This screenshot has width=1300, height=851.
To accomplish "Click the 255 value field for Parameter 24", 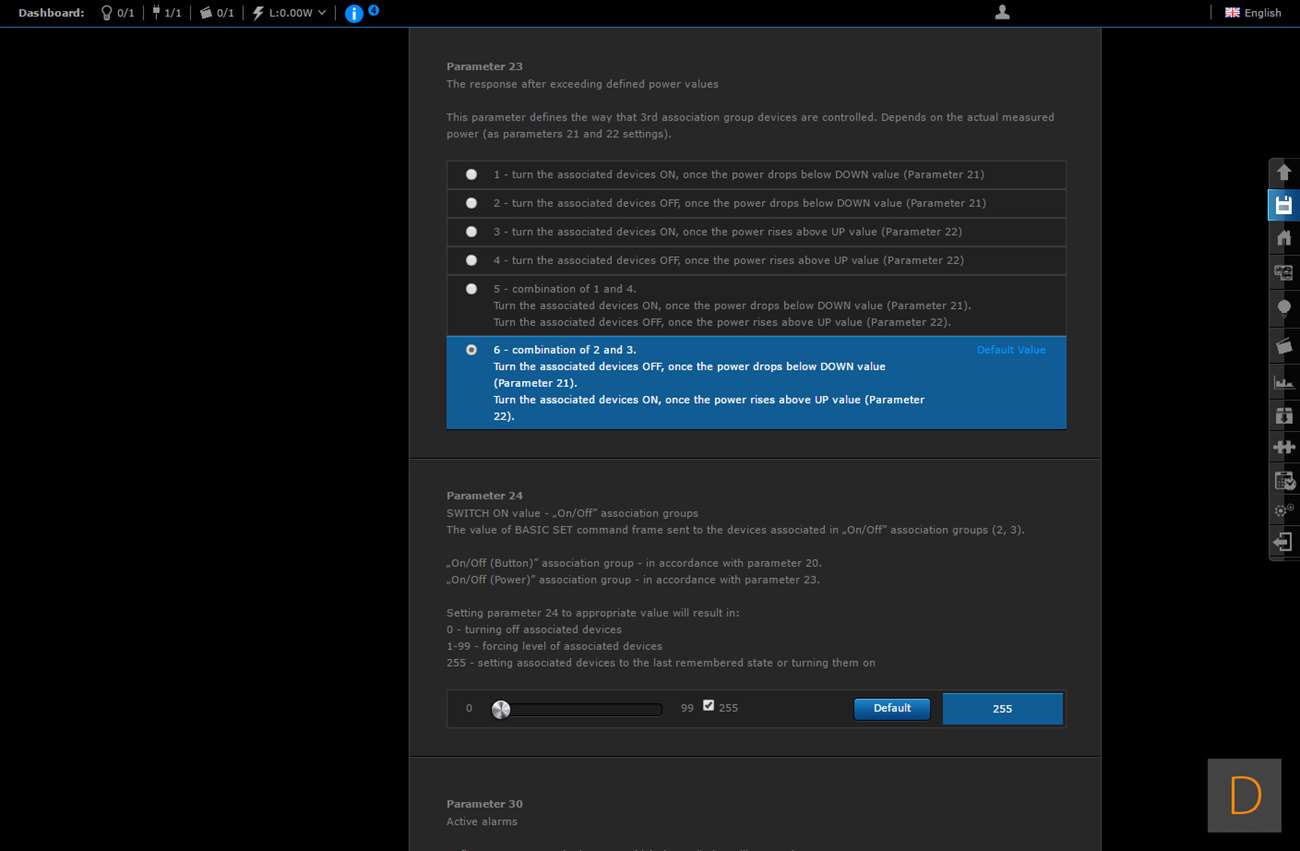I will (x=1002, y=709).
